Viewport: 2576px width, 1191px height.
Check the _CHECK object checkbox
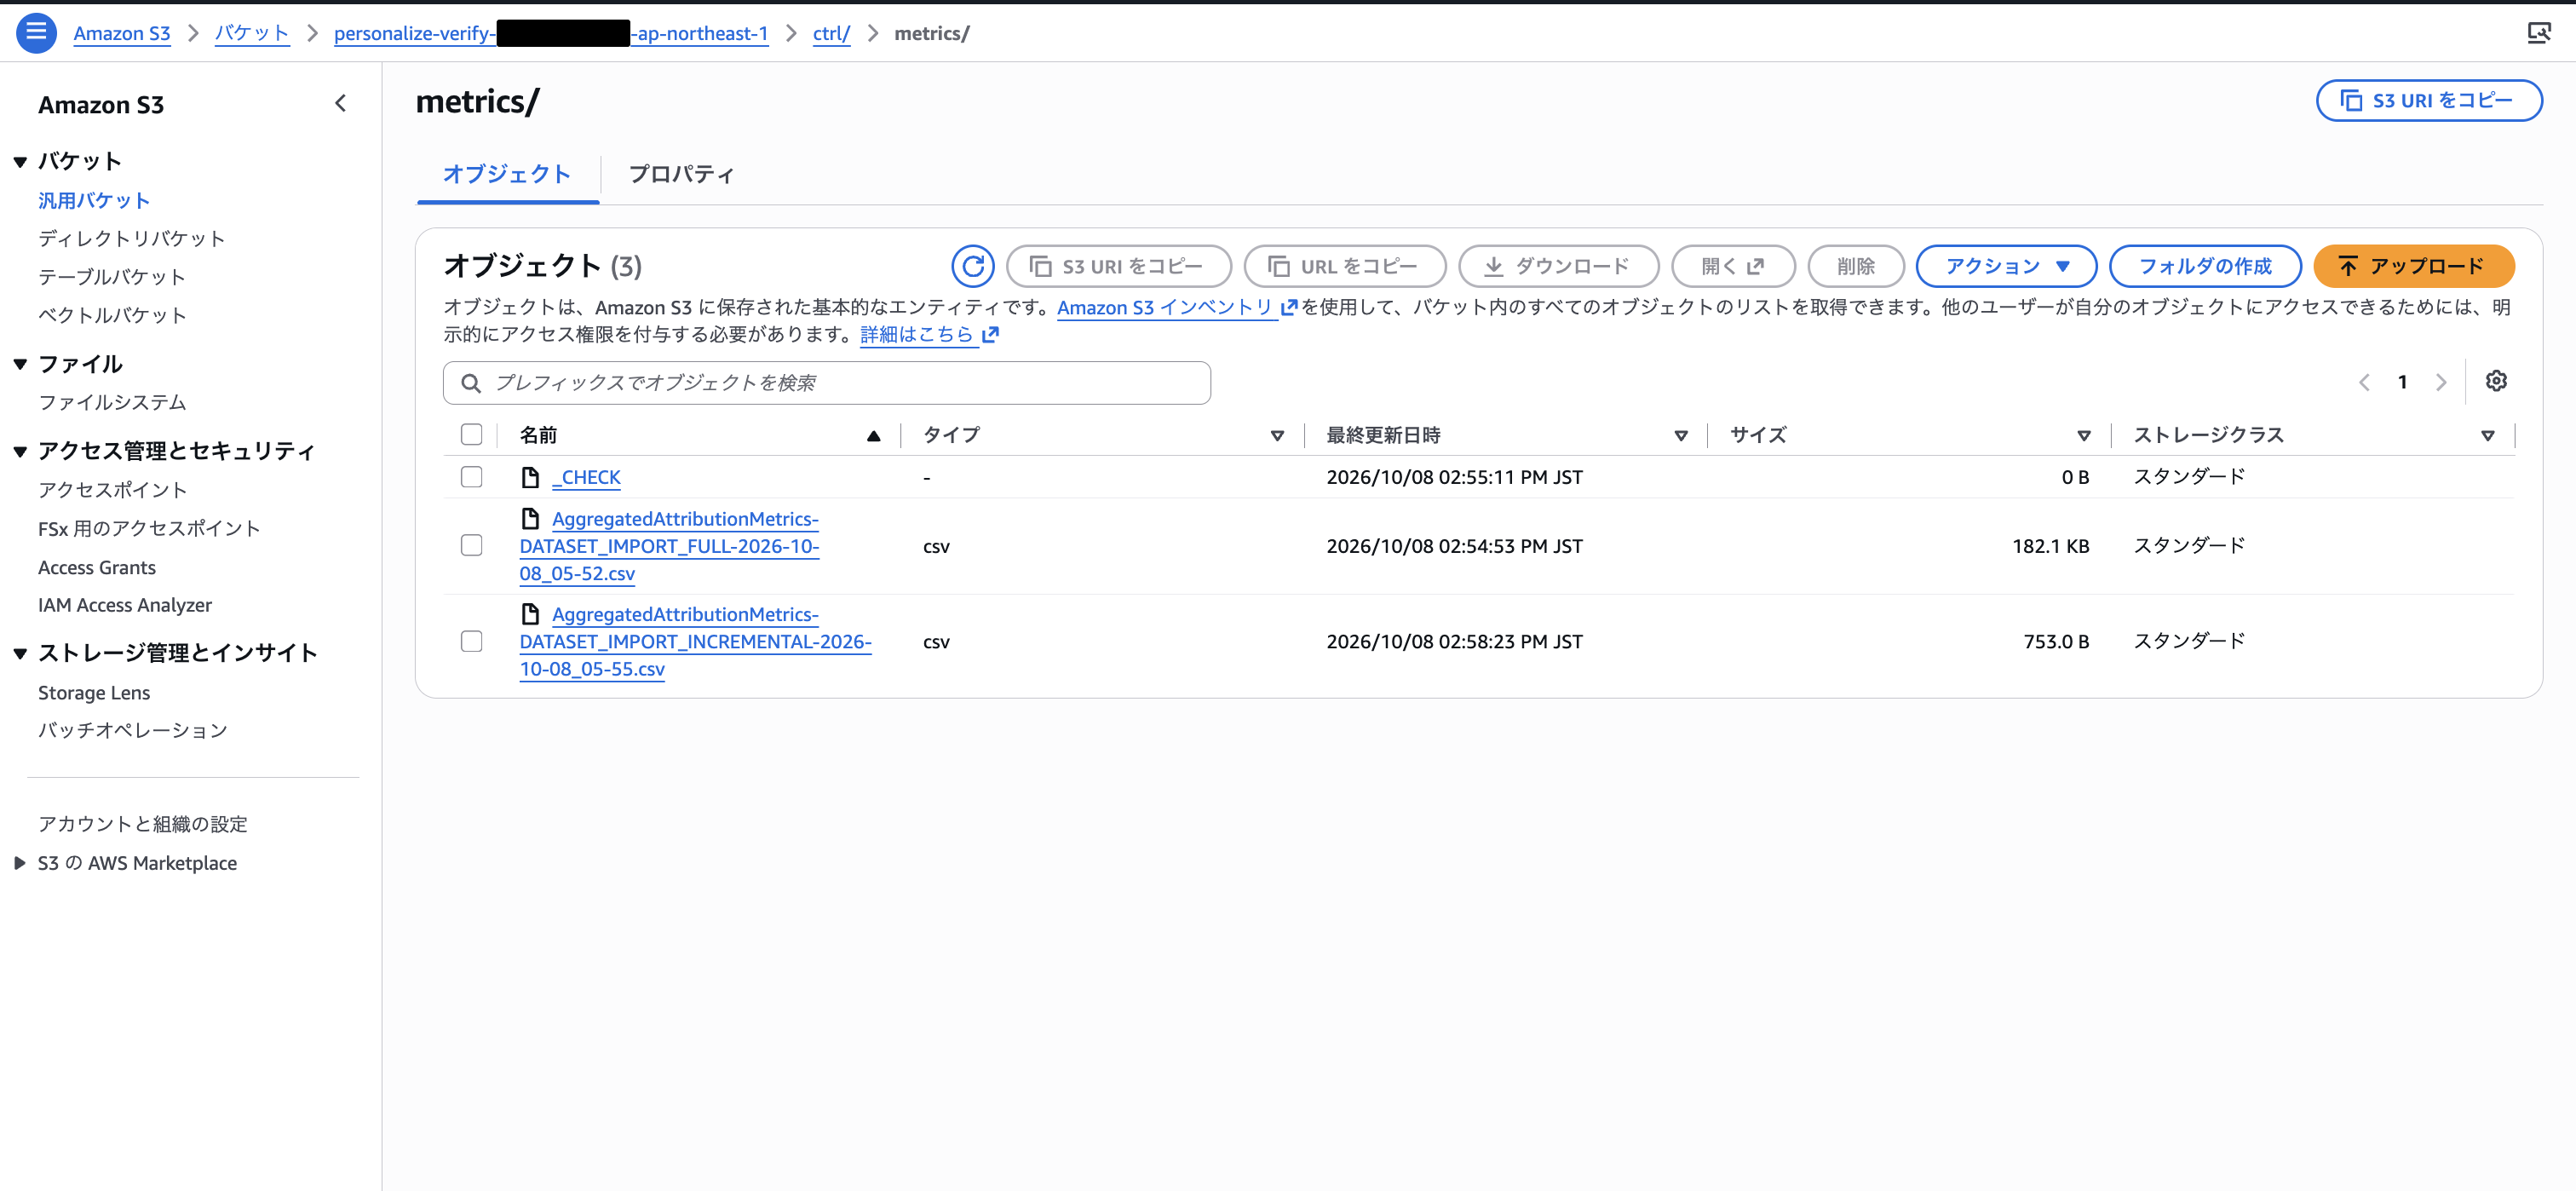(x=471, y=477)
